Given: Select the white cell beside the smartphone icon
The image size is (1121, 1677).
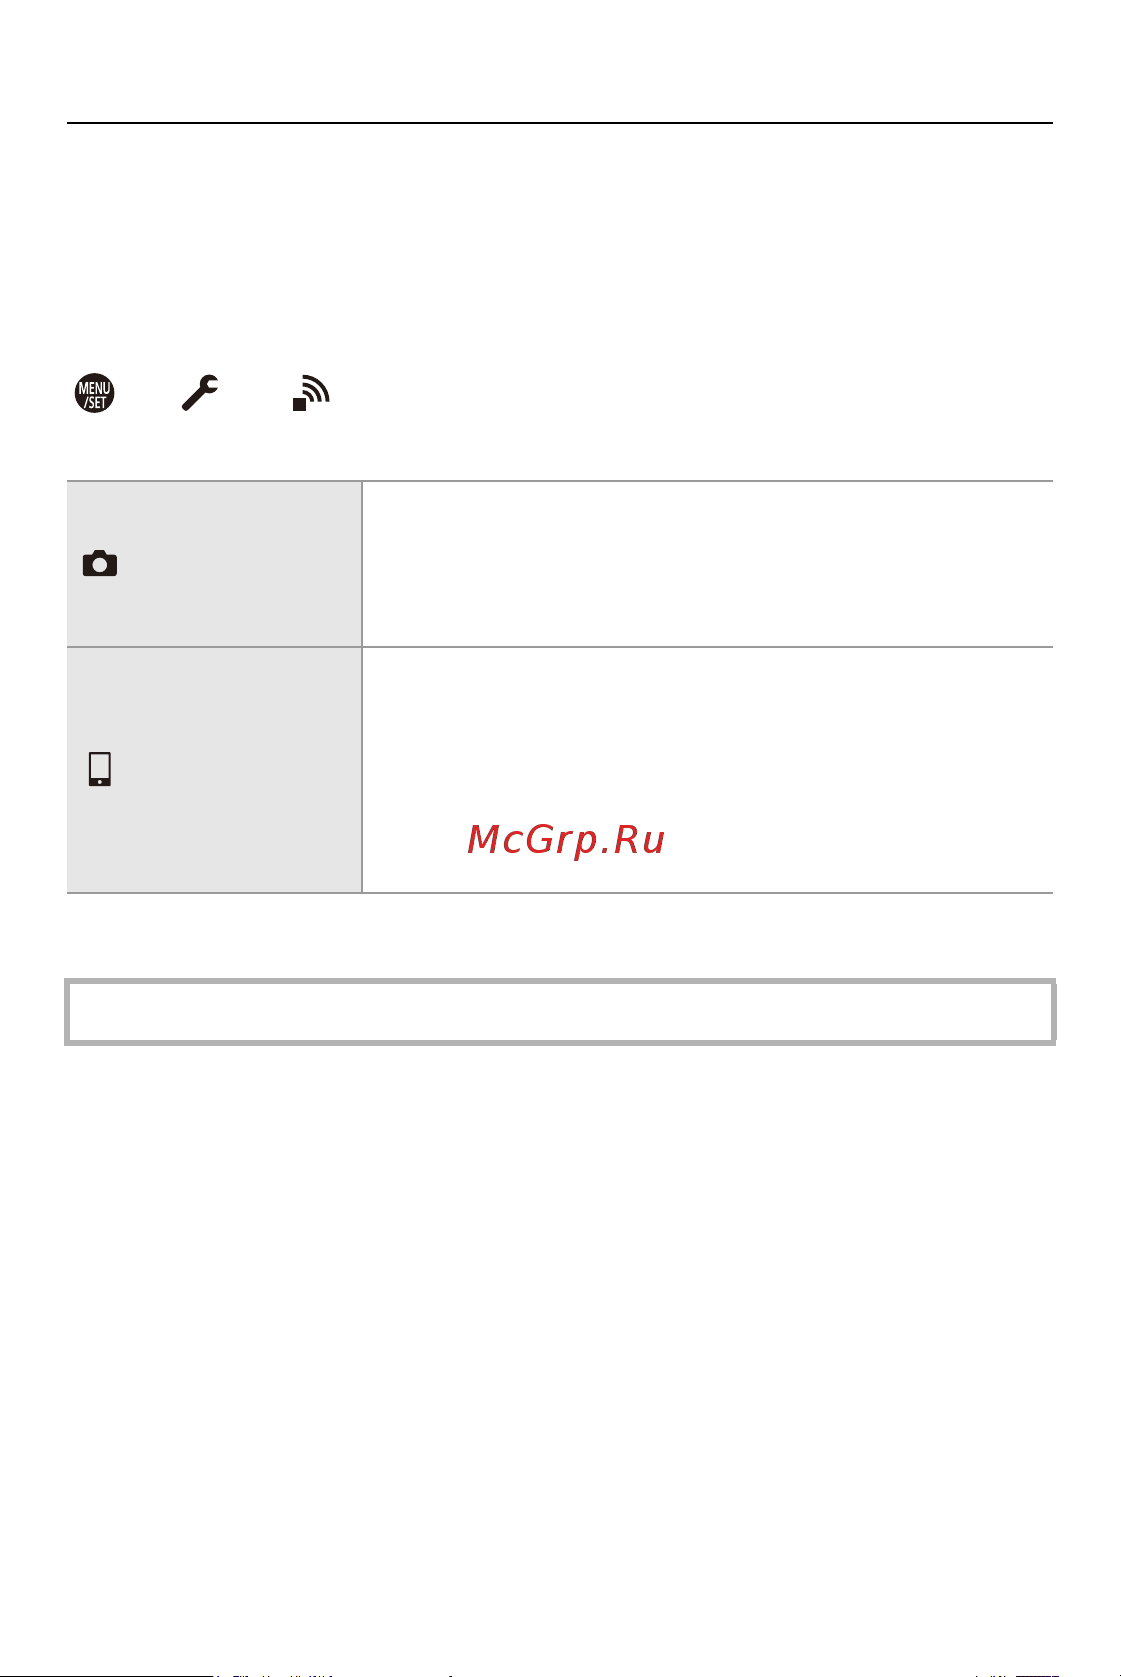Looking at the screenshot, I should [708, 770].
